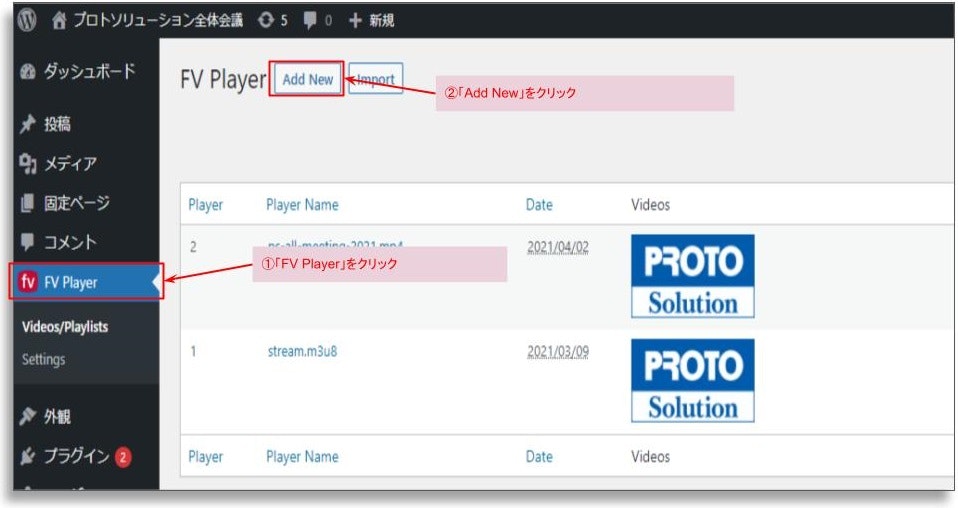Screen dimensions: 958x508
Task: Sort by the Date column header at top
Action: coord(539,205)
